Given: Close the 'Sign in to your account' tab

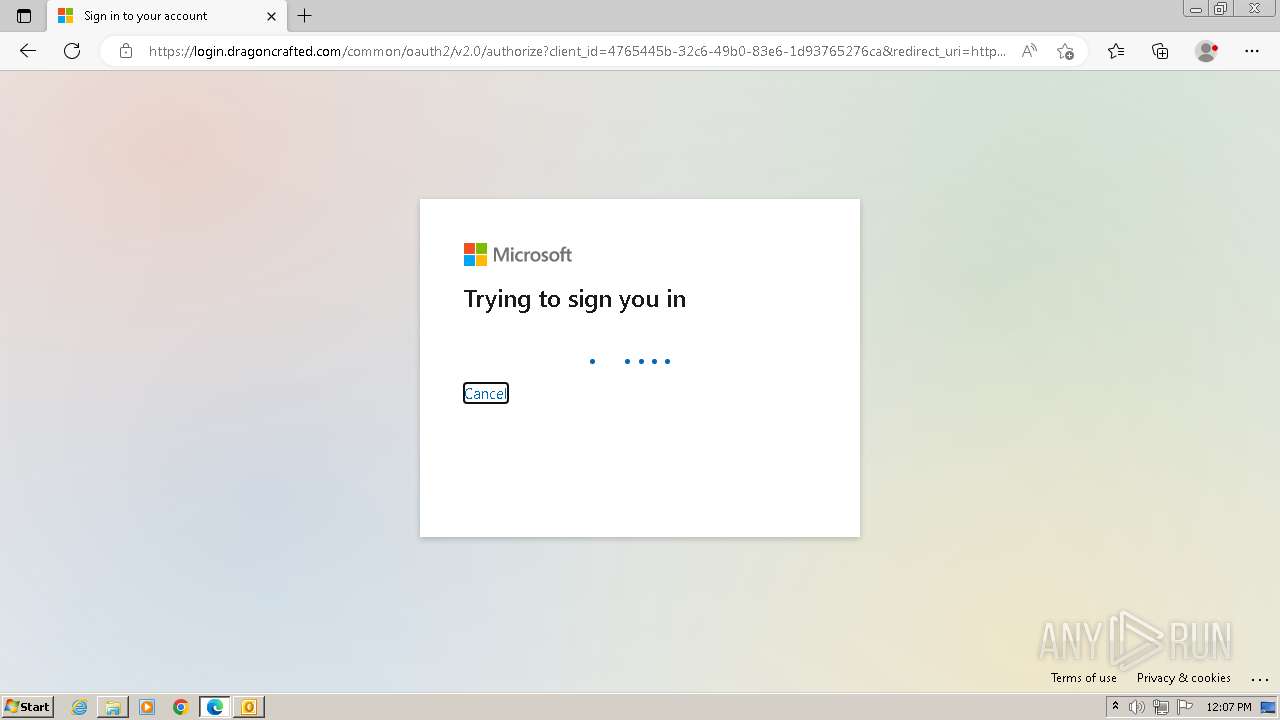Looking at the screenshot, I should pos(271,16).
